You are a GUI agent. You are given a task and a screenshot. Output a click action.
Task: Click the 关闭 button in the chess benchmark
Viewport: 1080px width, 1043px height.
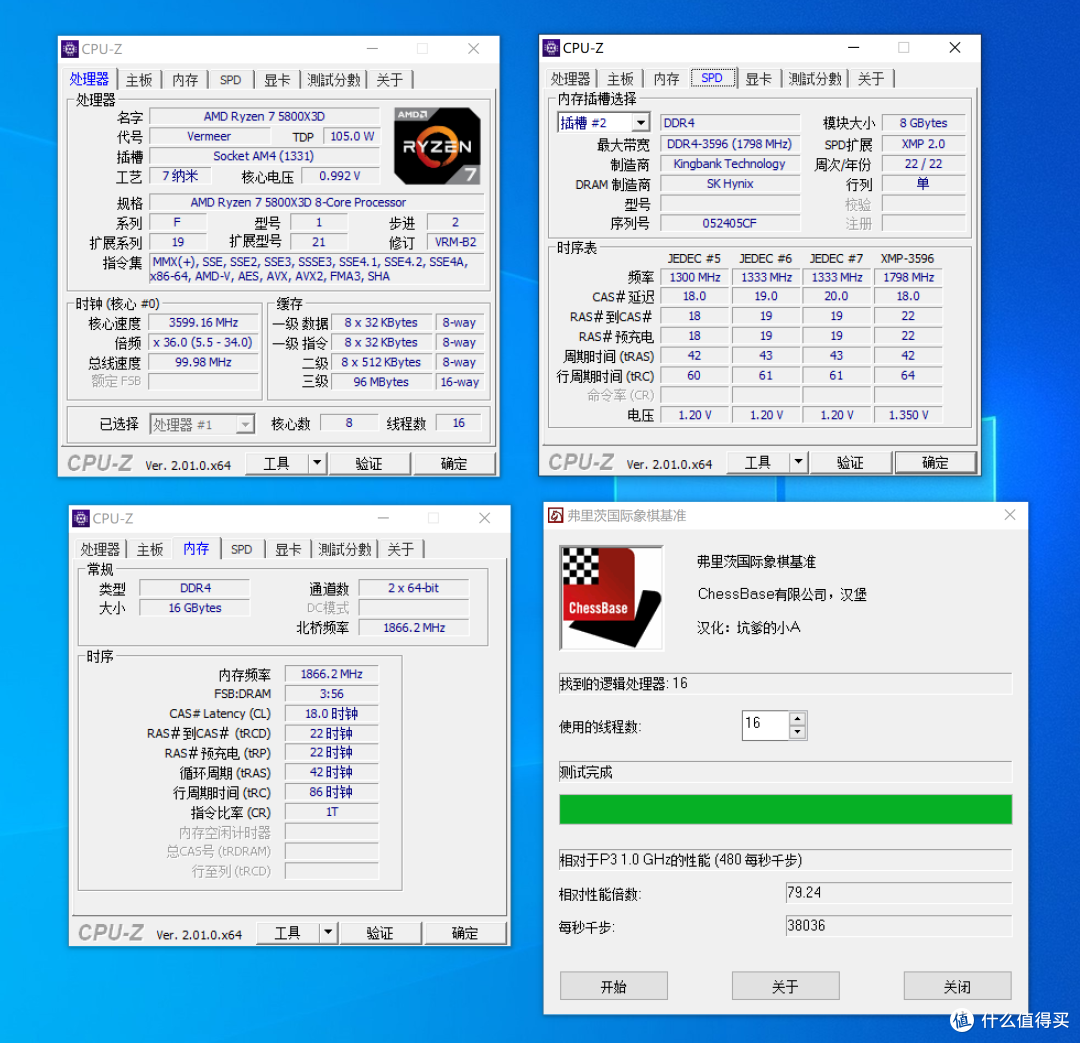coord(957,986)
